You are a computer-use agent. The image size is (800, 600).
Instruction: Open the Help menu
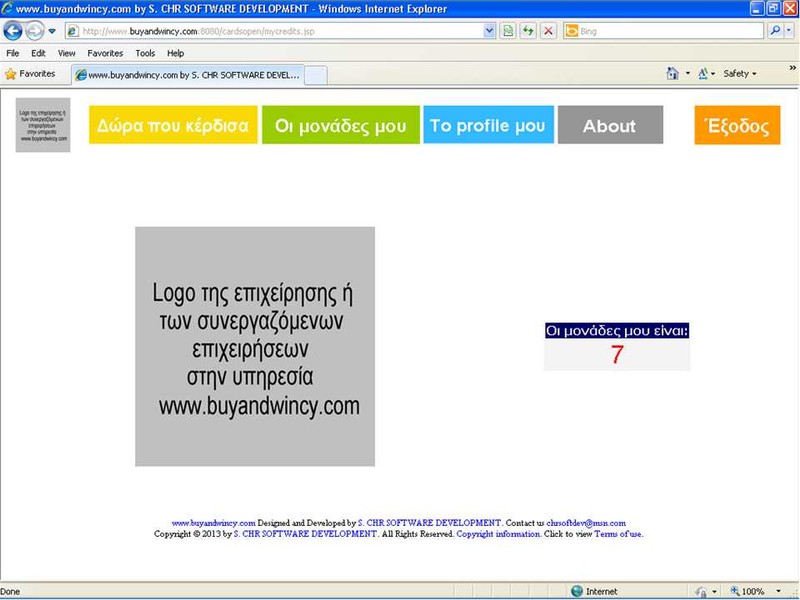click(x=176, y=53)
